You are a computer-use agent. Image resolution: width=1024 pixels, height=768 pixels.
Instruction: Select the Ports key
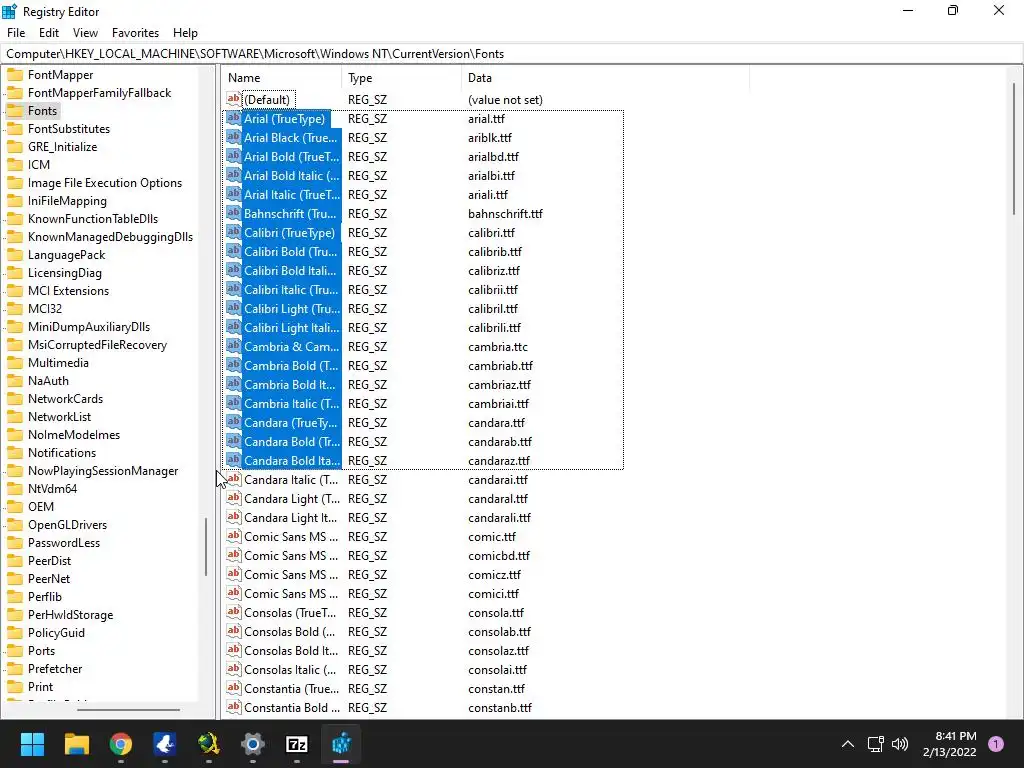point(41,650)
